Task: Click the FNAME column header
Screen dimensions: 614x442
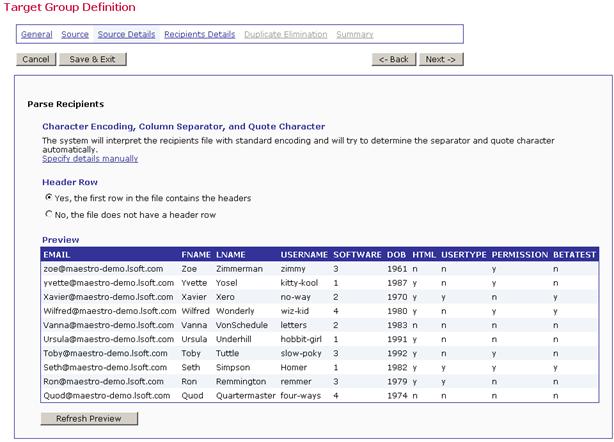Action: pos(196,254)
